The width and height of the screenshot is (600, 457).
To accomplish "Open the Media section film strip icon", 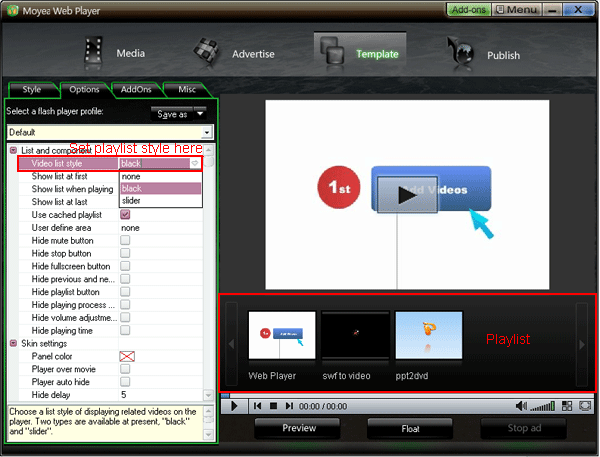I will (93, 51).
